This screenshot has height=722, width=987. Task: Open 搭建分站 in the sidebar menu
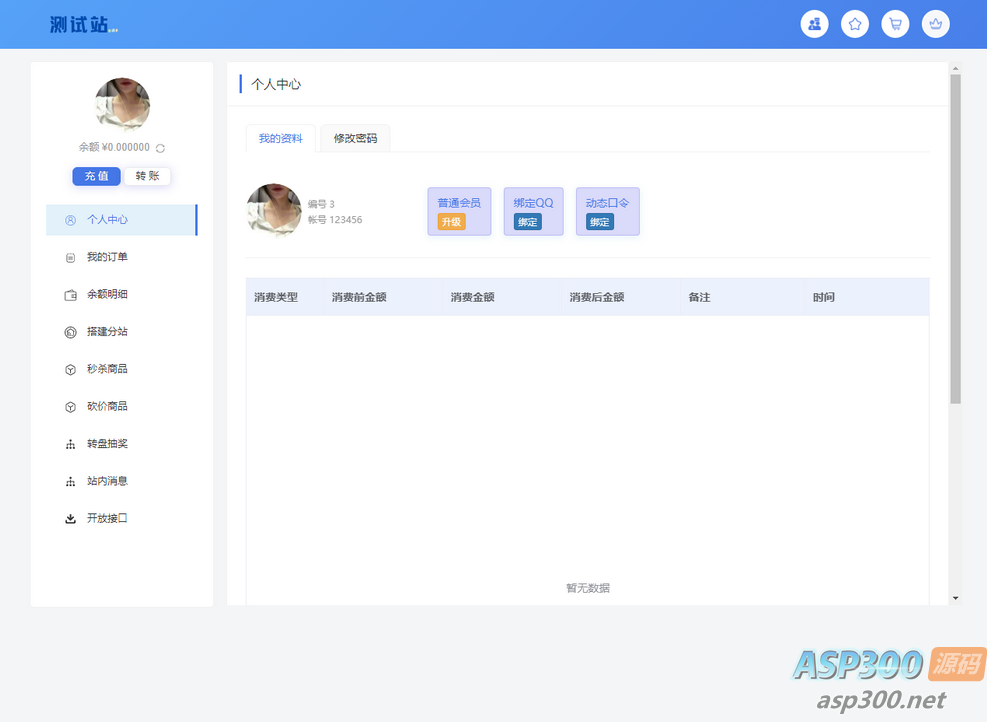[121, 331]
